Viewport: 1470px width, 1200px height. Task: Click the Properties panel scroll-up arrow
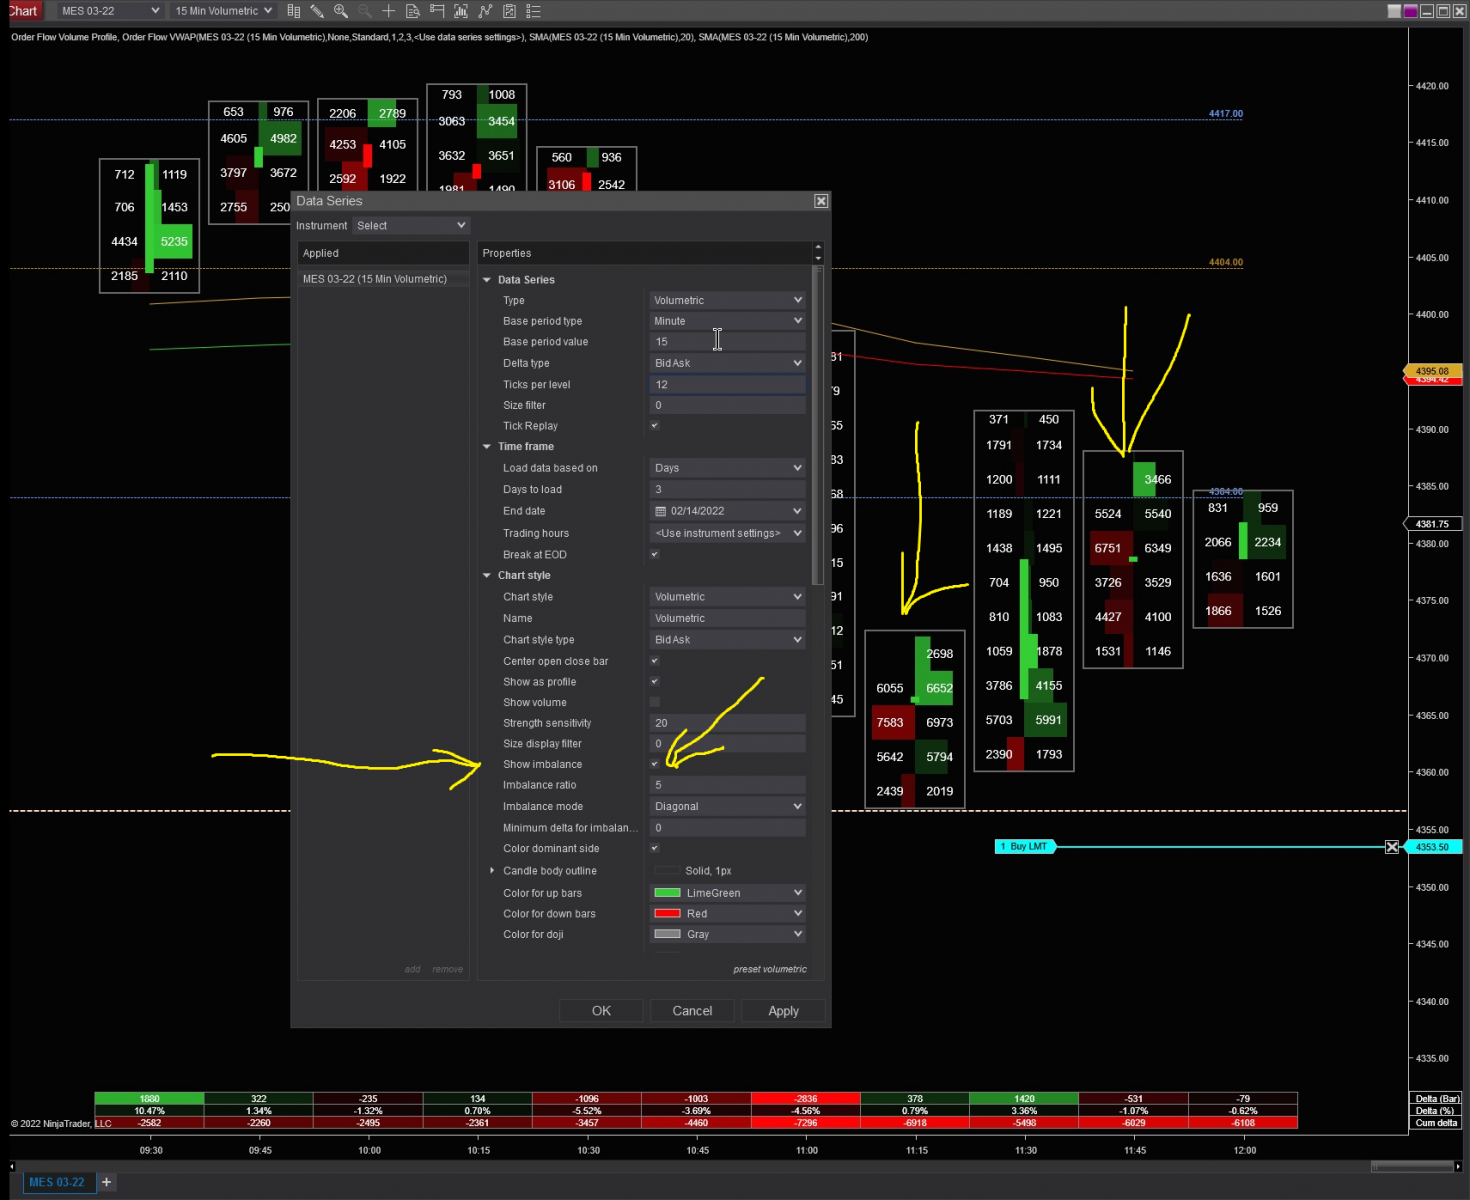click(x=818, y=247)
